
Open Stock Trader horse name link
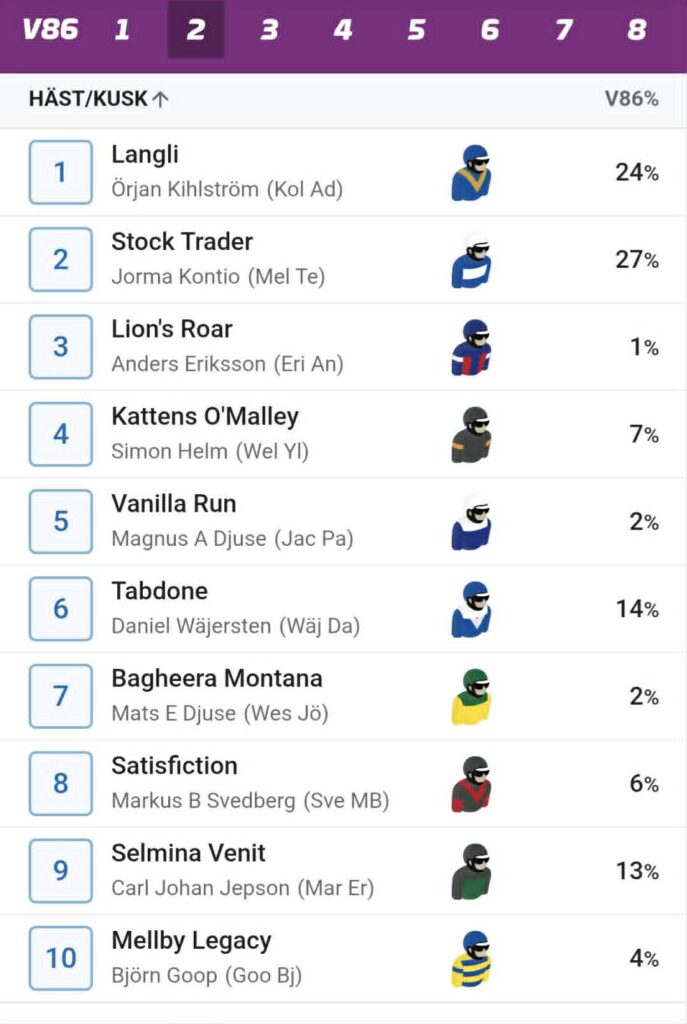tap(182, 242)
